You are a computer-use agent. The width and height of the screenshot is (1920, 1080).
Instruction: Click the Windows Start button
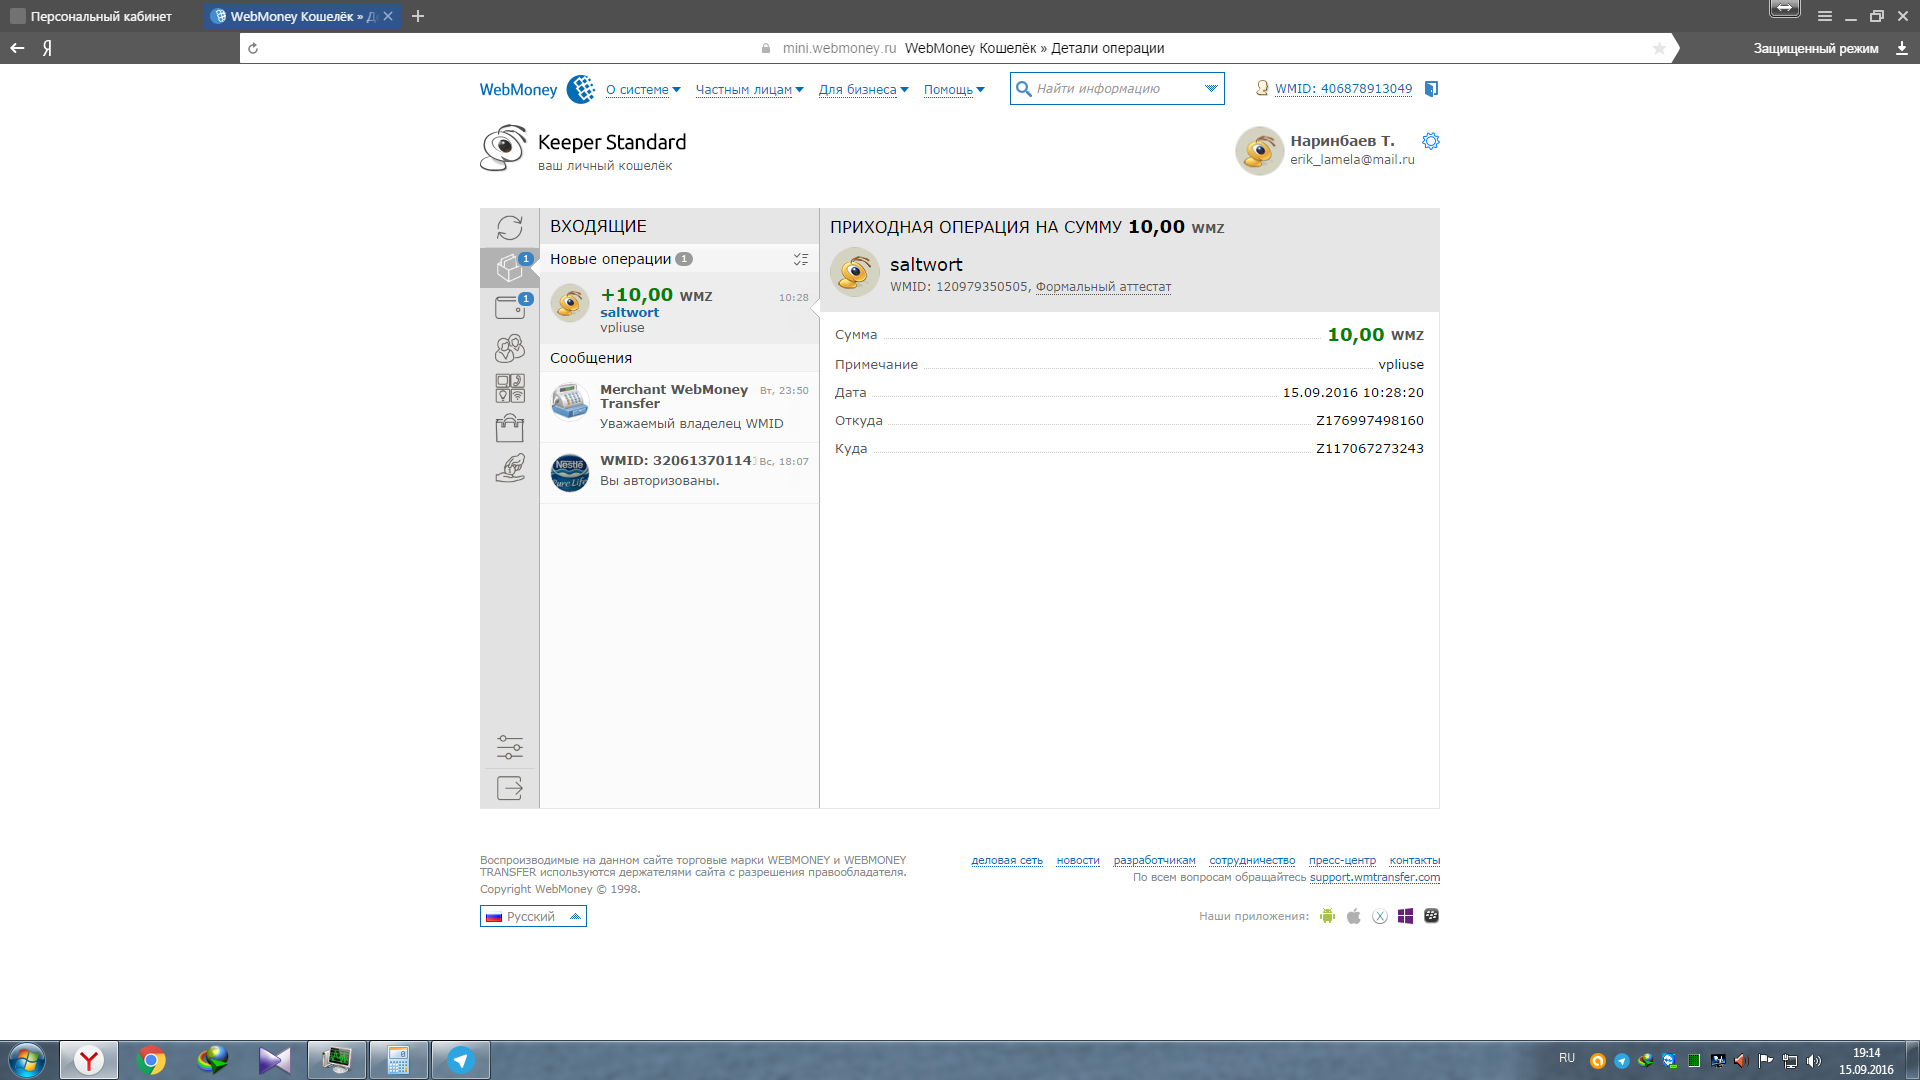[27, 1060]
